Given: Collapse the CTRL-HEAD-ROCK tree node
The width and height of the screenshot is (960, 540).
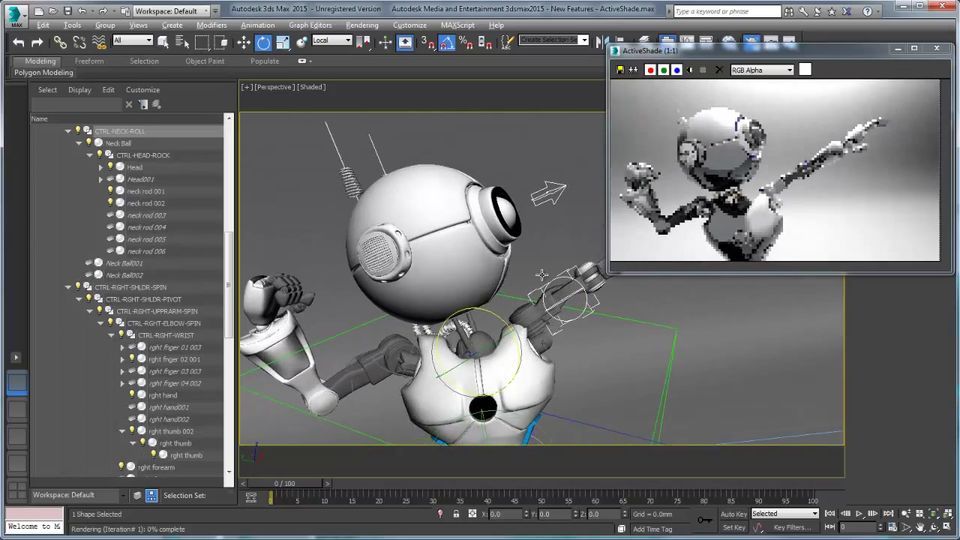Looking at the screenshot, I should [89, 155].
